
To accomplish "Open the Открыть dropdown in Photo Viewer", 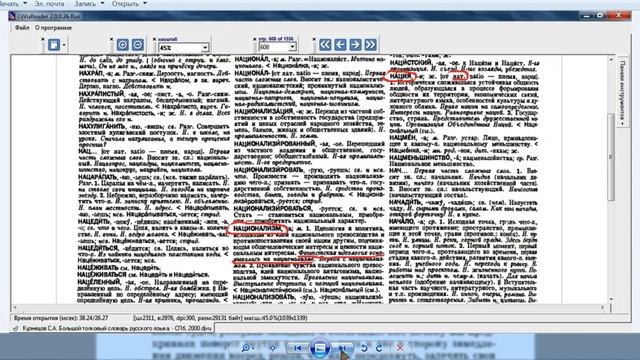I will point(129,4).
